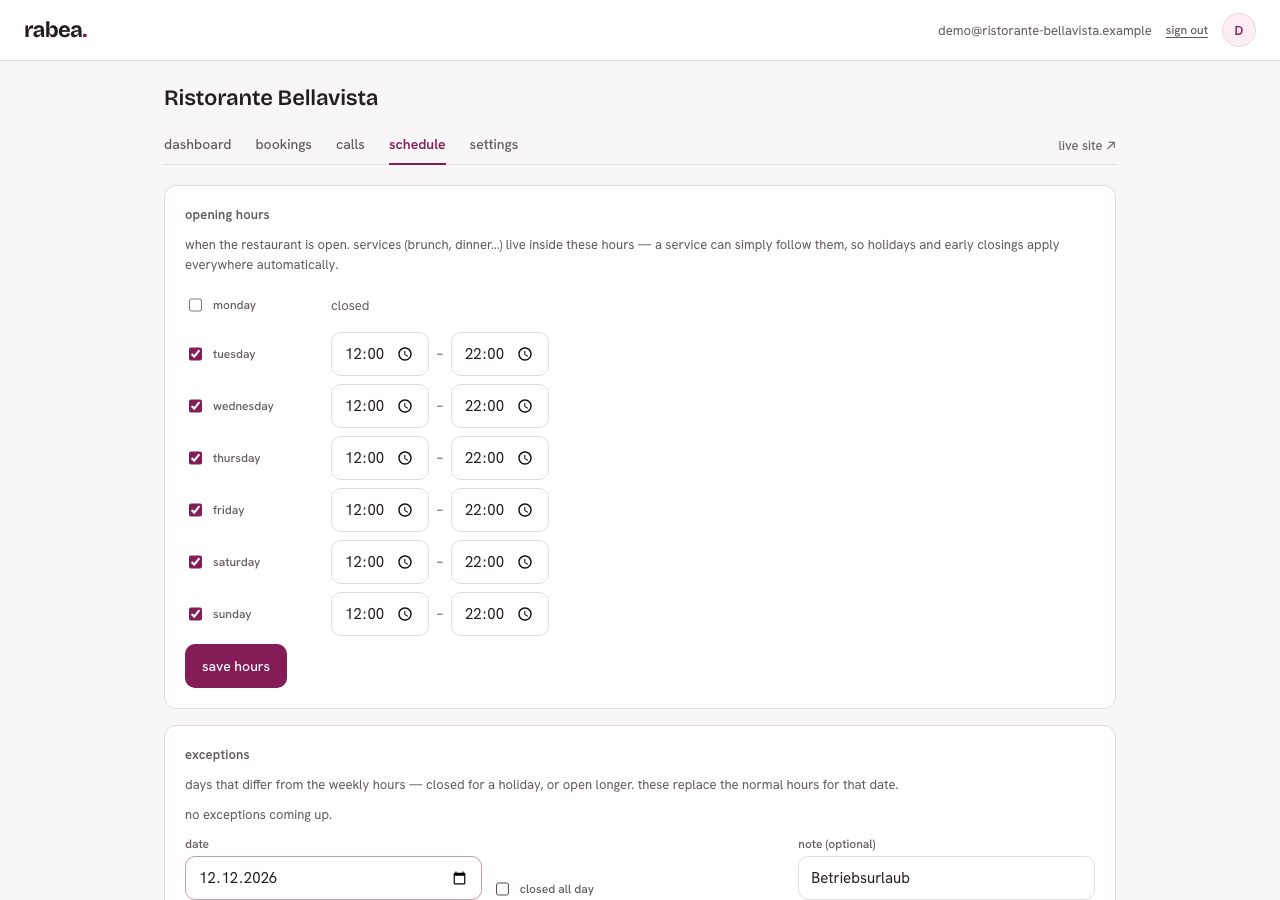Go to the dashboard tab
Viewport: 1280px width, 900px height.
[x=198, y=145]
